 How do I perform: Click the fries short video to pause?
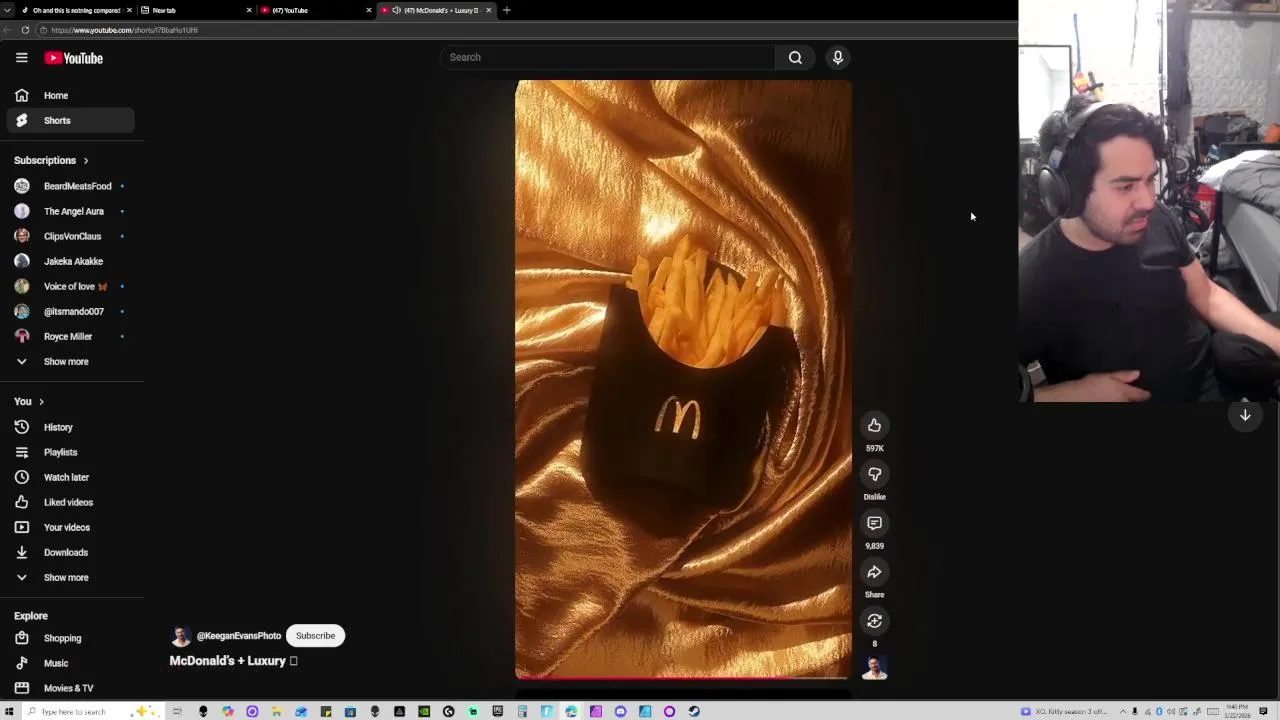683,380
